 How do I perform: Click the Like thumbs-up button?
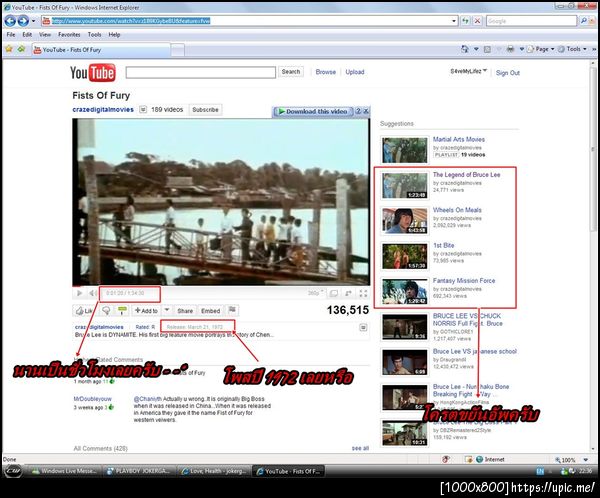[84, 310]
